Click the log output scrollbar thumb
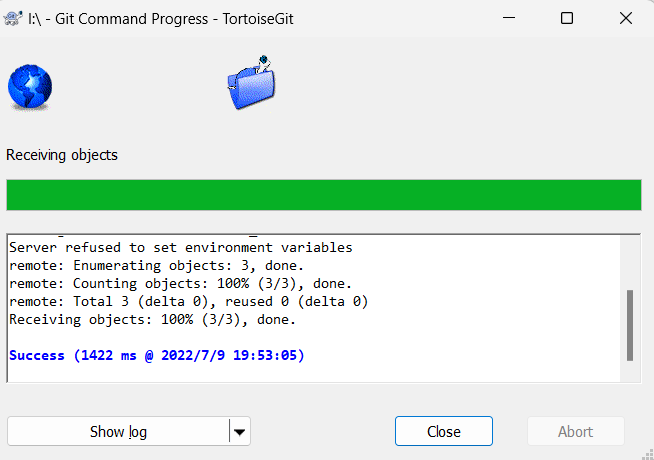 (629, 325)
